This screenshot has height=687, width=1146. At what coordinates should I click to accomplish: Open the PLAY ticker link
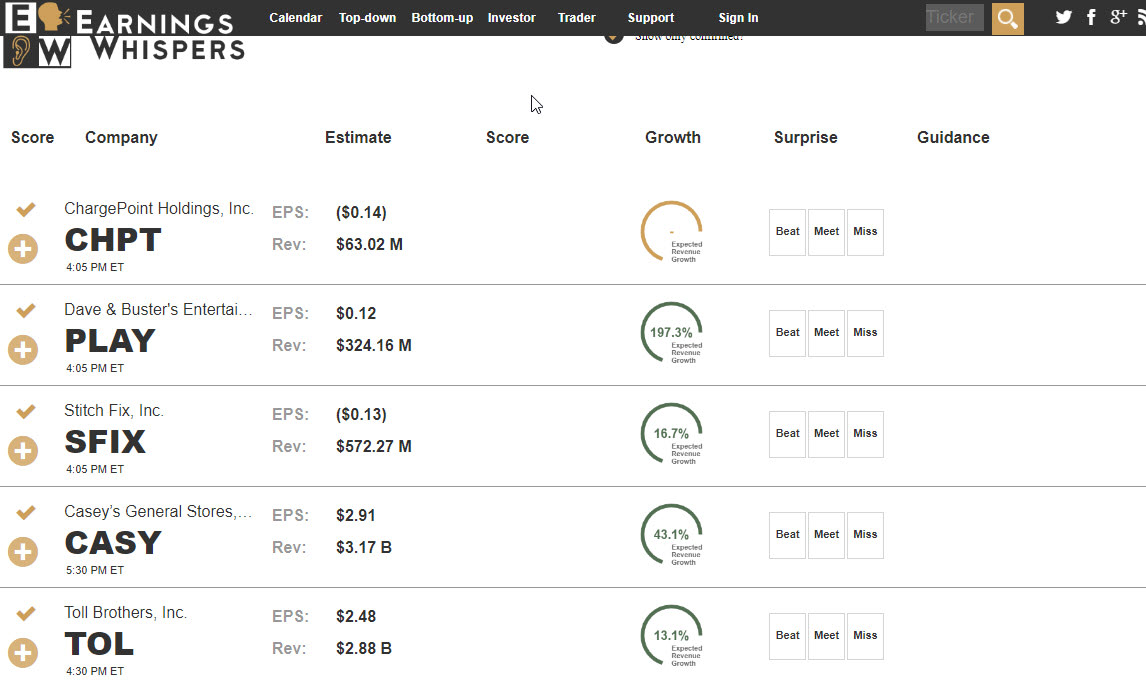point(110,341)
